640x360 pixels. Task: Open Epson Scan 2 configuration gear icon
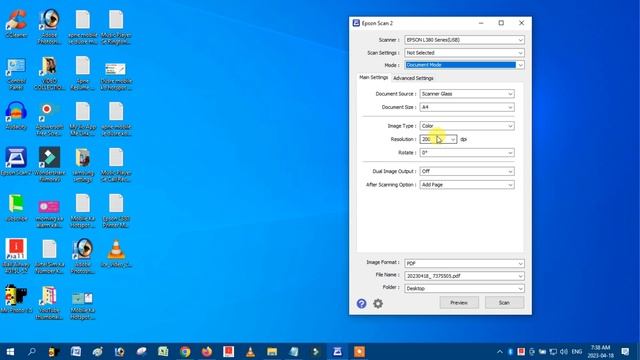[378, 303]
